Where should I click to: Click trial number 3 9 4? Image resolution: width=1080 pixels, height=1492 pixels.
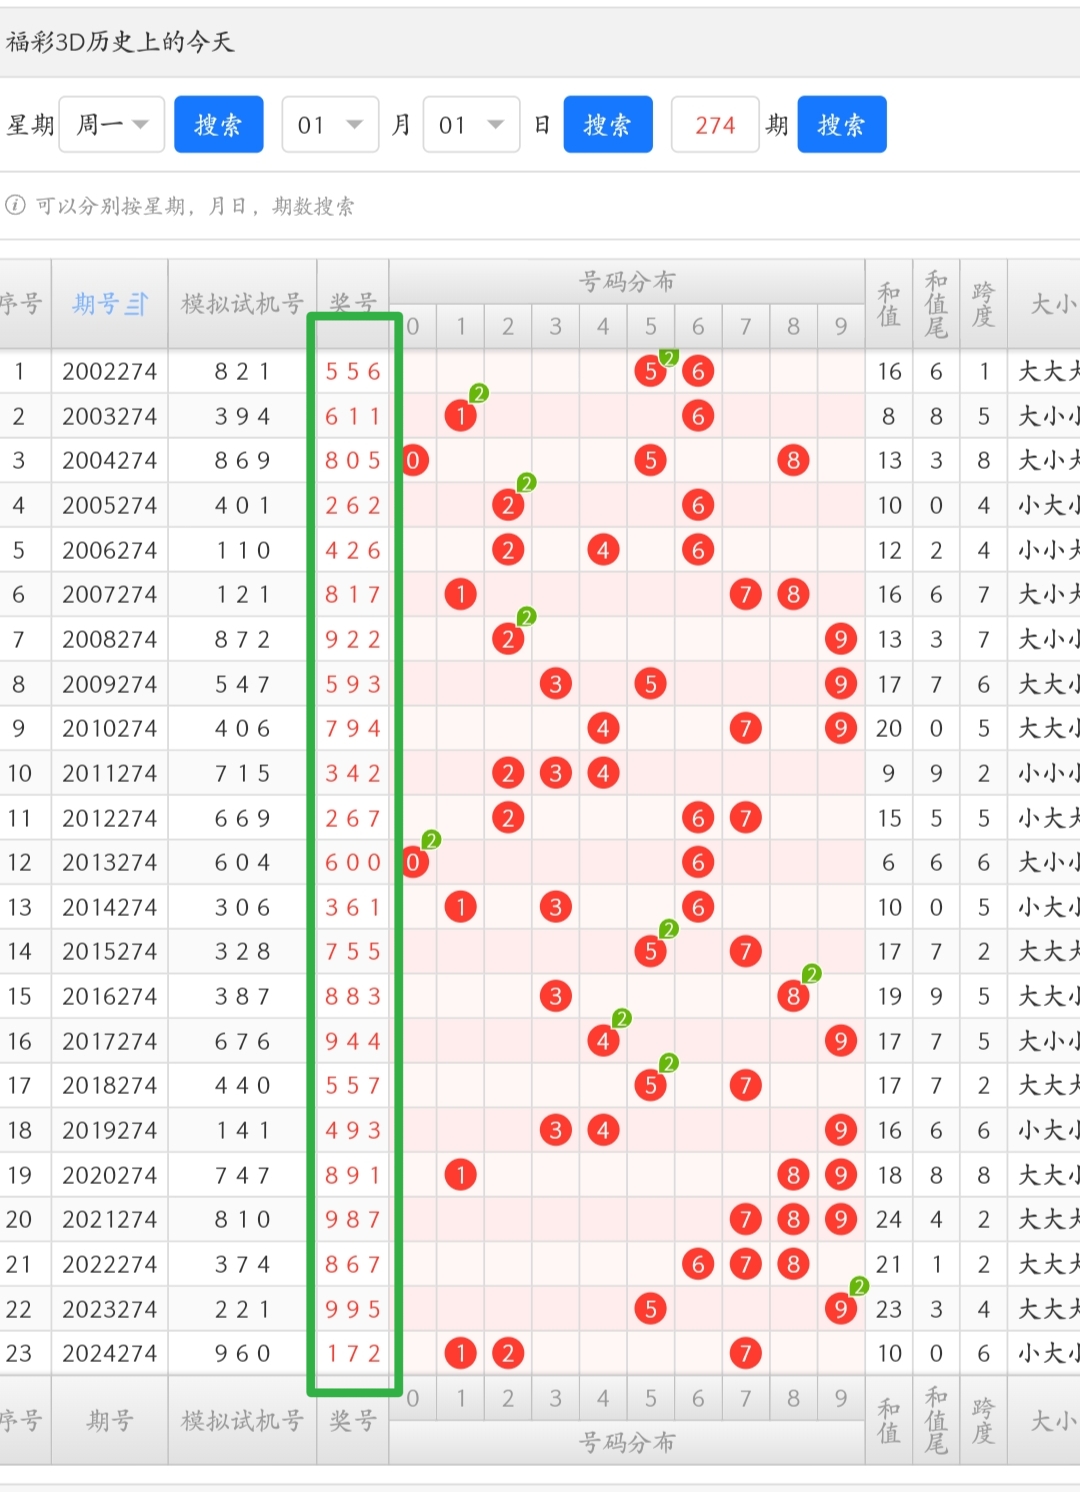tap(242, 416)
